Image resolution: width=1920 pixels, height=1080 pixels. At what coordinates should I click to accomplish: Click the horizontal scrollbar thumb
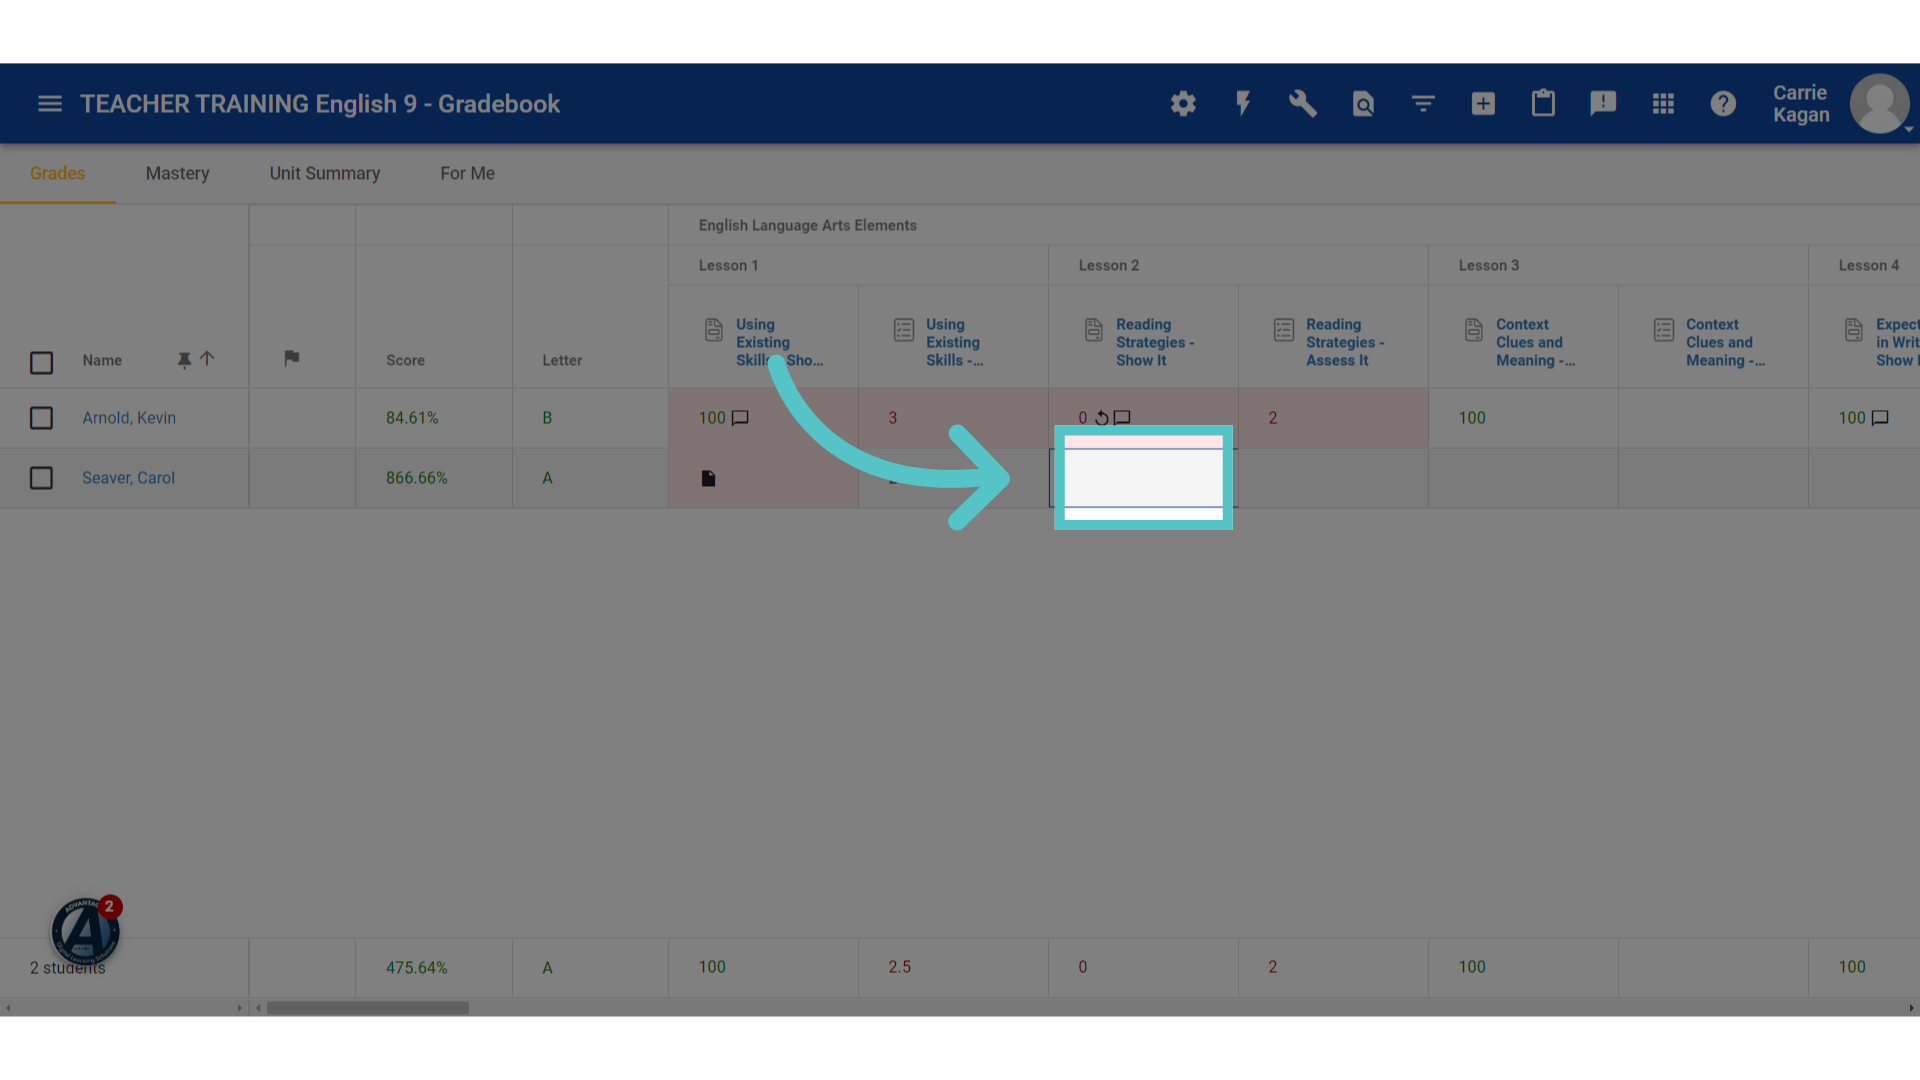tap(368, 1008)
